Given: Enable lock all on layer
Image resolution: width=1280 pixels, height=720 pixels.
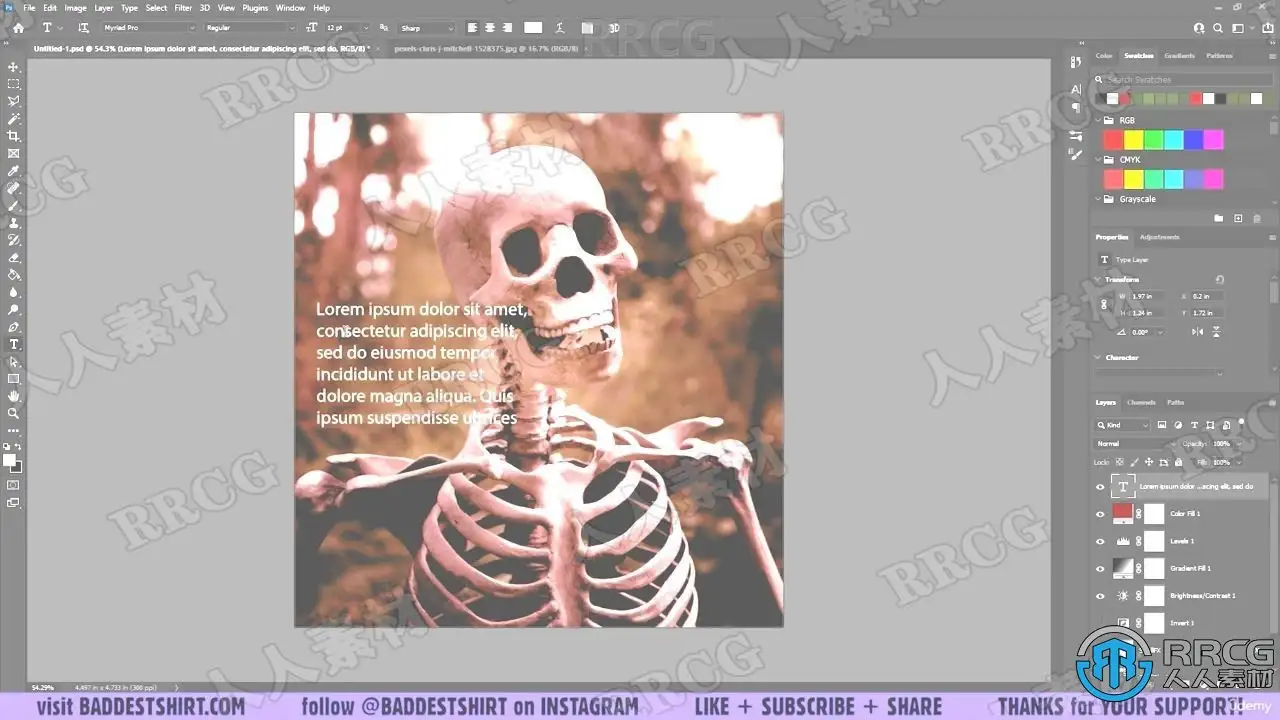Looking at the screenshot, I should pos(1178,462).
